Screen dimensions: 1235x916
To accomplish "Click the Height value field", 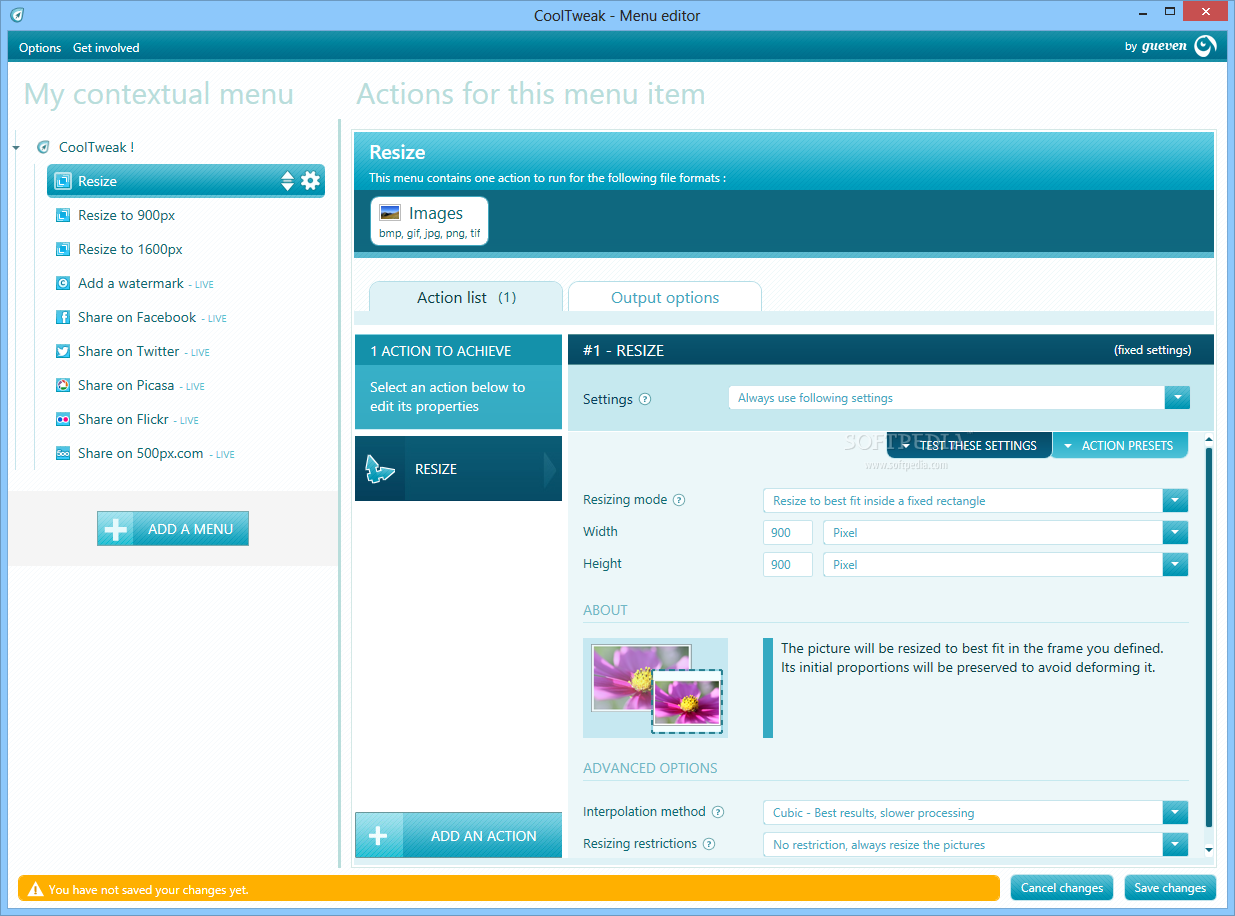I will click(x=788, y=565).
